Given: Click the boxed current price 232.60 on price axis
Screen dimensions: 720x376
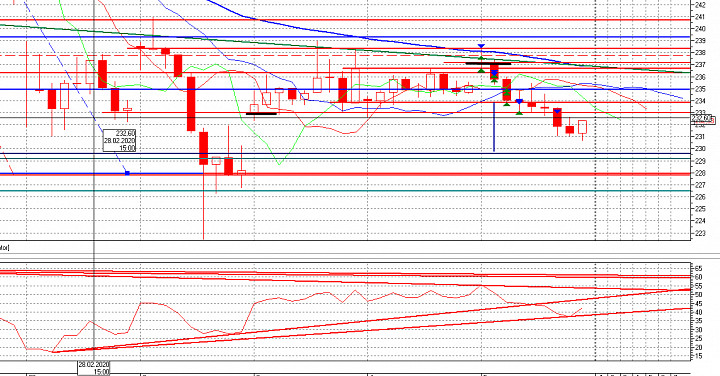Looking at the screenshot, I should point(702,119).
